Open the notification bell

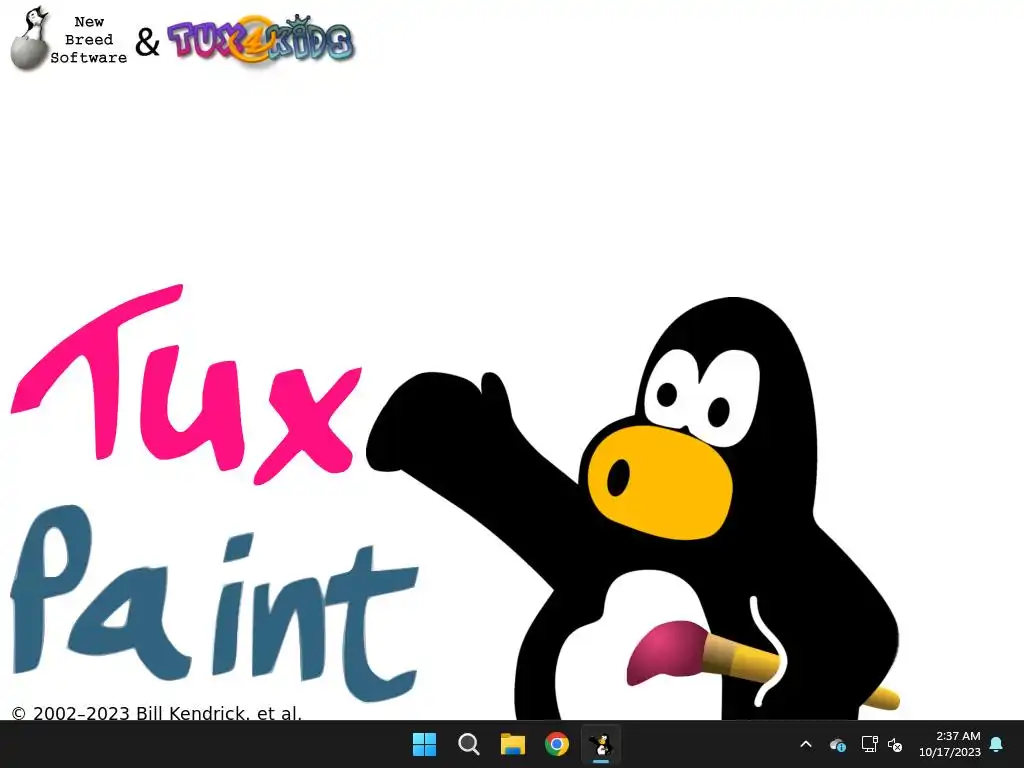996,744
